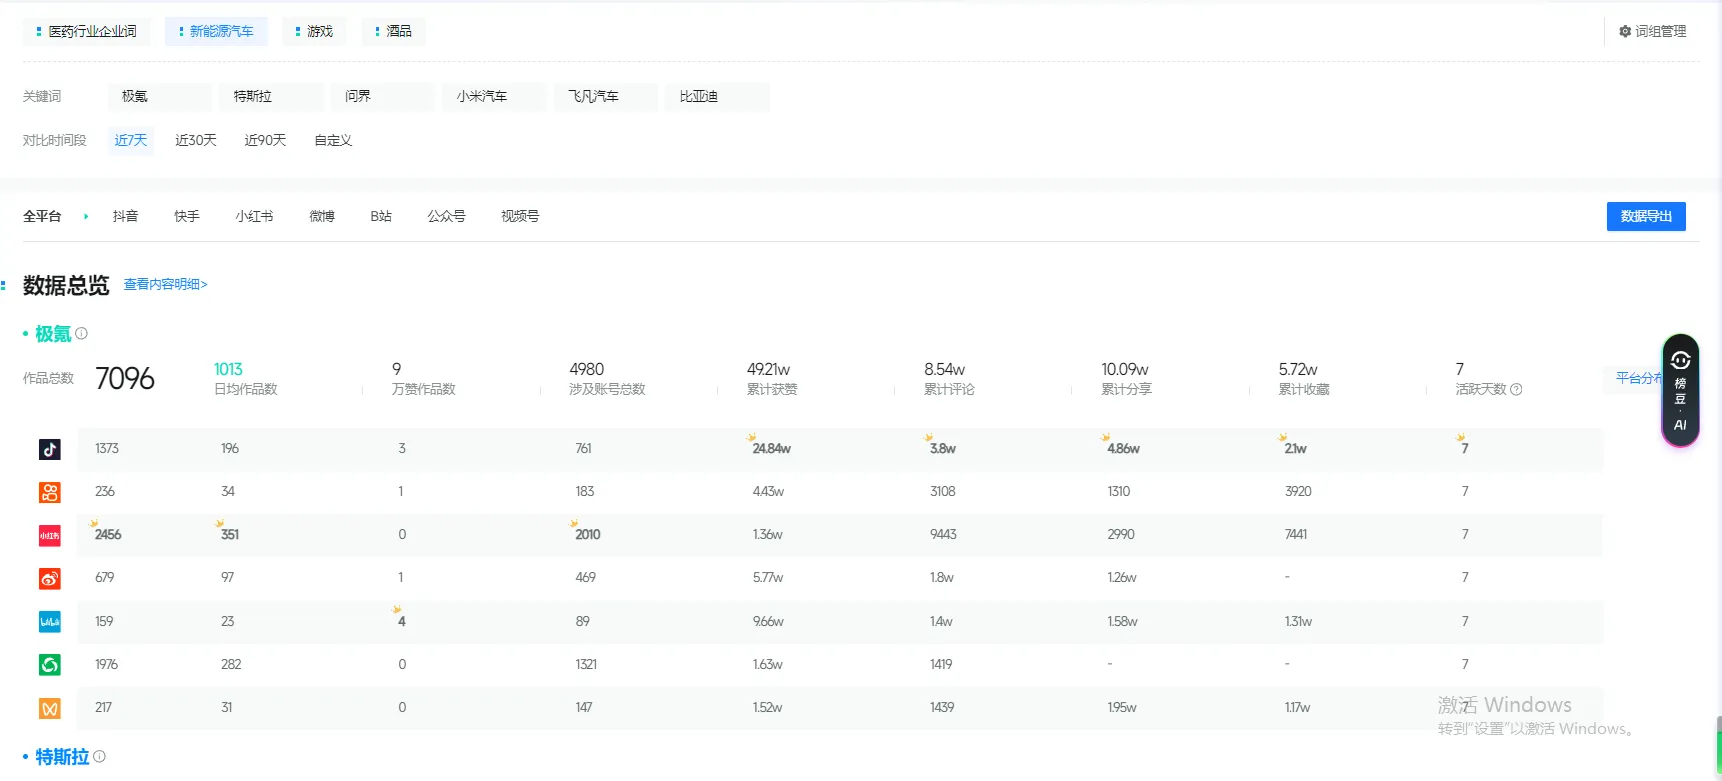Image resolution: width=1722 pixels, height=781 pixels.
Task: Switch to 全平台 platform tab
Action: pos(42,216)
